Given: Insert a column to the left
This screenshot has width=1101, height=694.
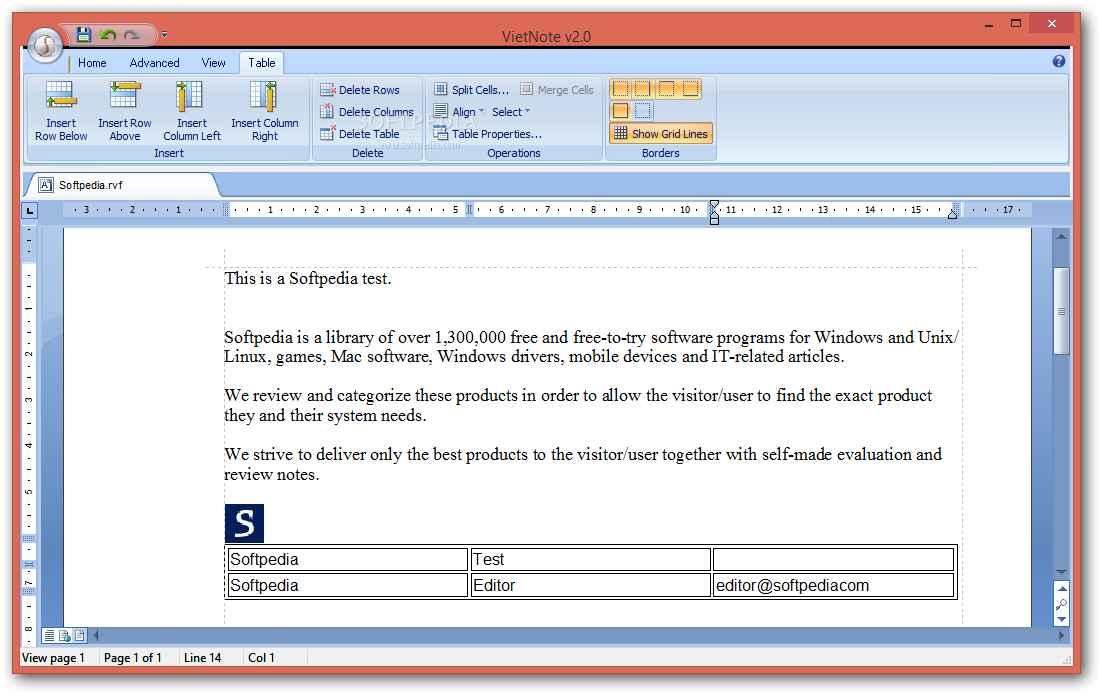Looking at the screenshot, I should pos(192,111).
